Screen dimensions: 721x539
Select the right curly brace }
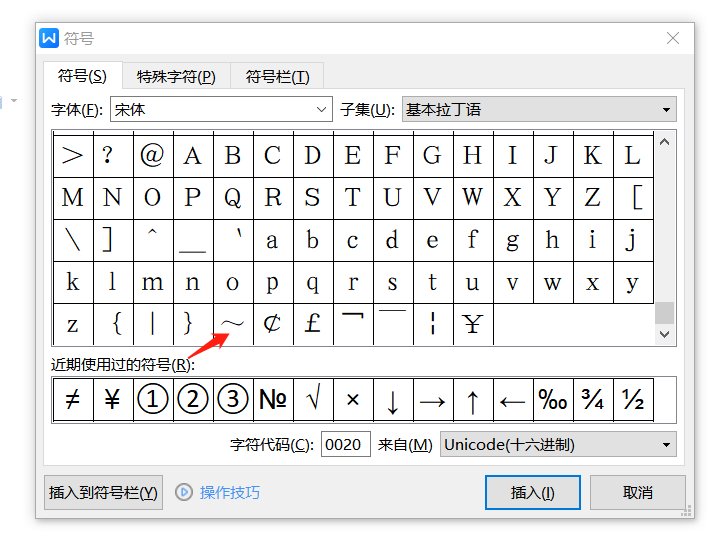[193, 324]
